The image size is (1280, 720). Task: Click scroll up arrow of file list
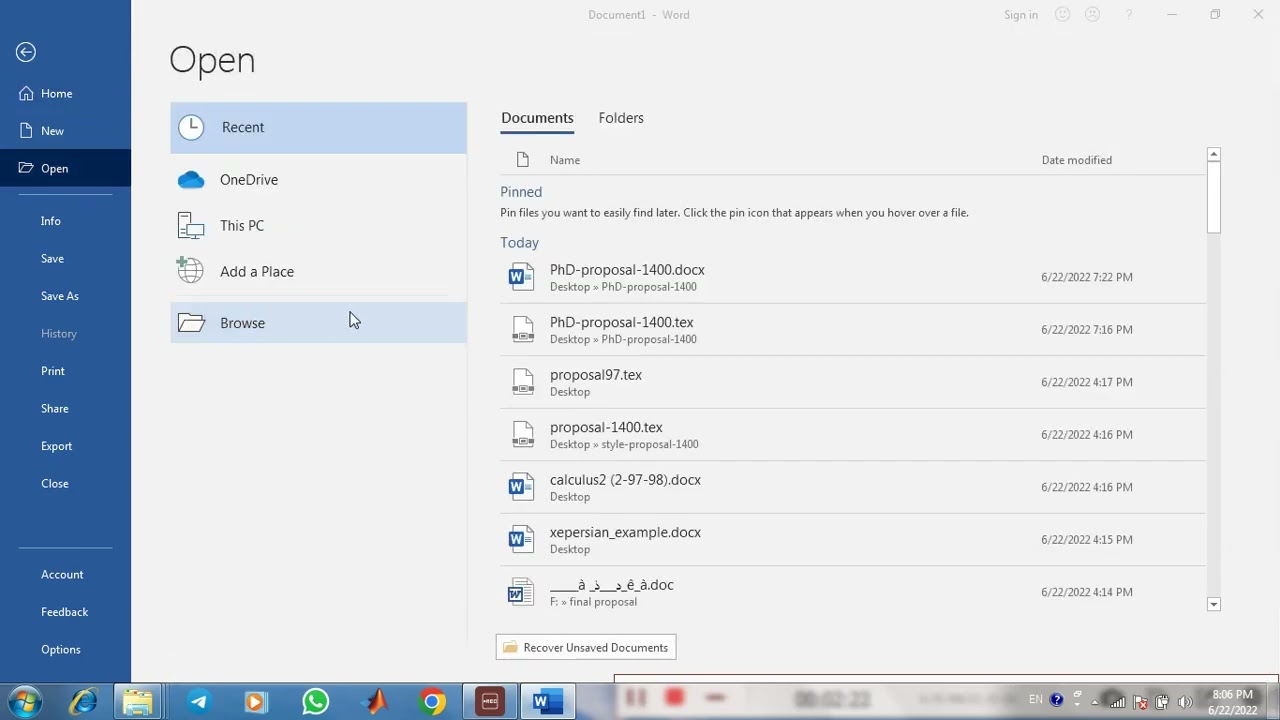(1214, 155)
